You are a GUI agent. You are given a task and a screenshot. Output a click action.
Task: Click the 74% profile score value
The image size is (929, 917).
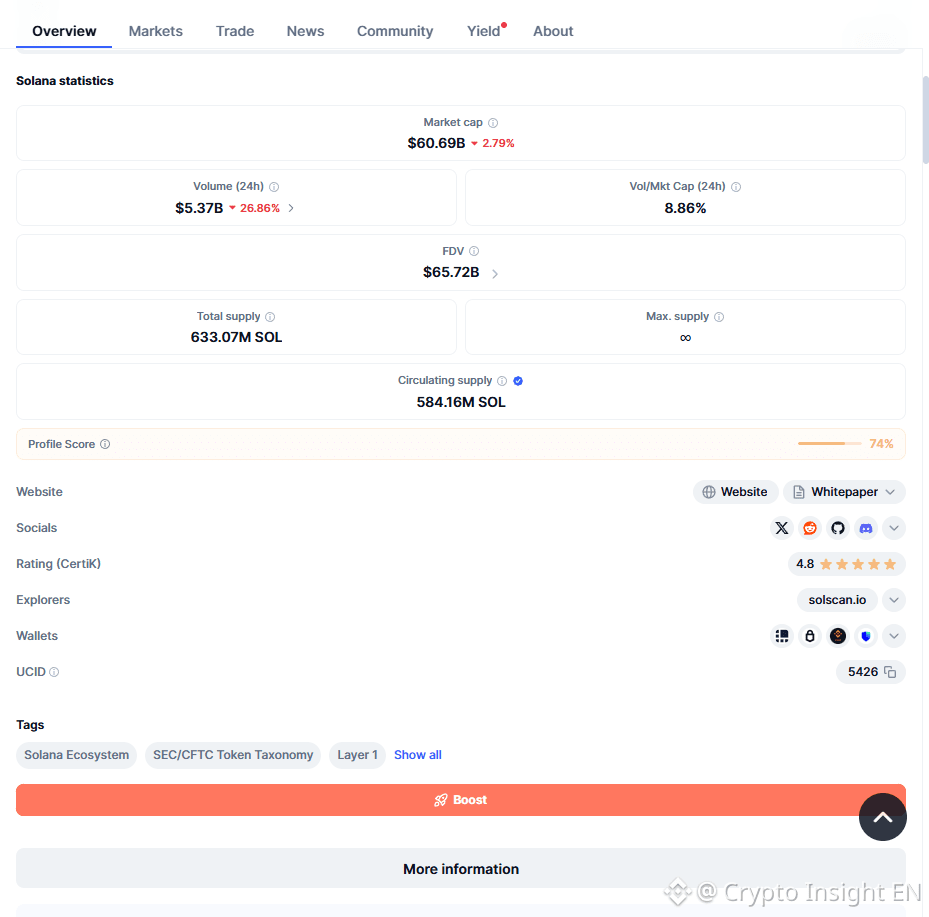point(881,444)
